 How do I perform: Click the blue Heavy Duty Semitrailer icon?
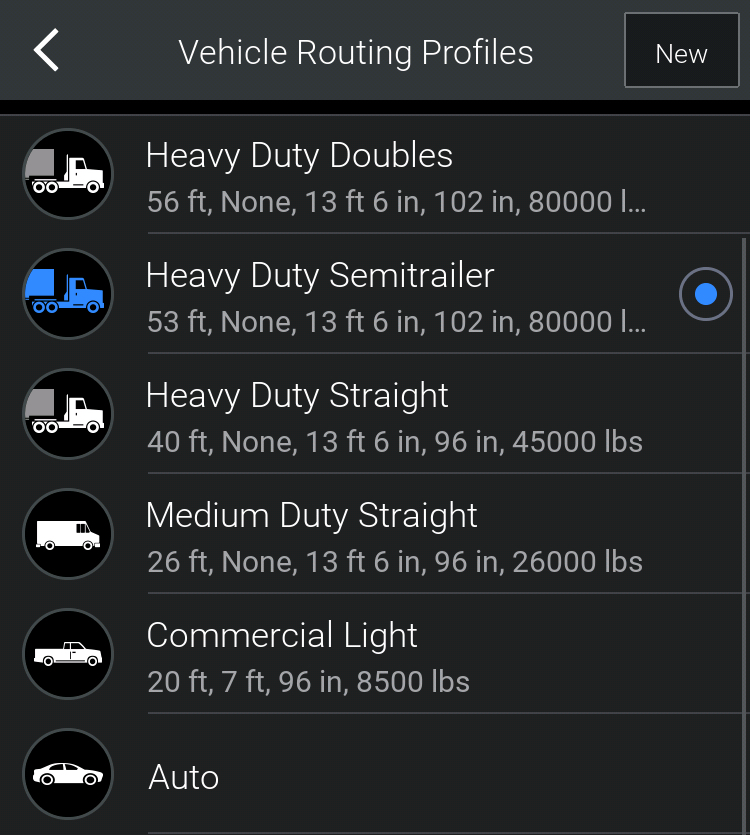tap(68, 294)
